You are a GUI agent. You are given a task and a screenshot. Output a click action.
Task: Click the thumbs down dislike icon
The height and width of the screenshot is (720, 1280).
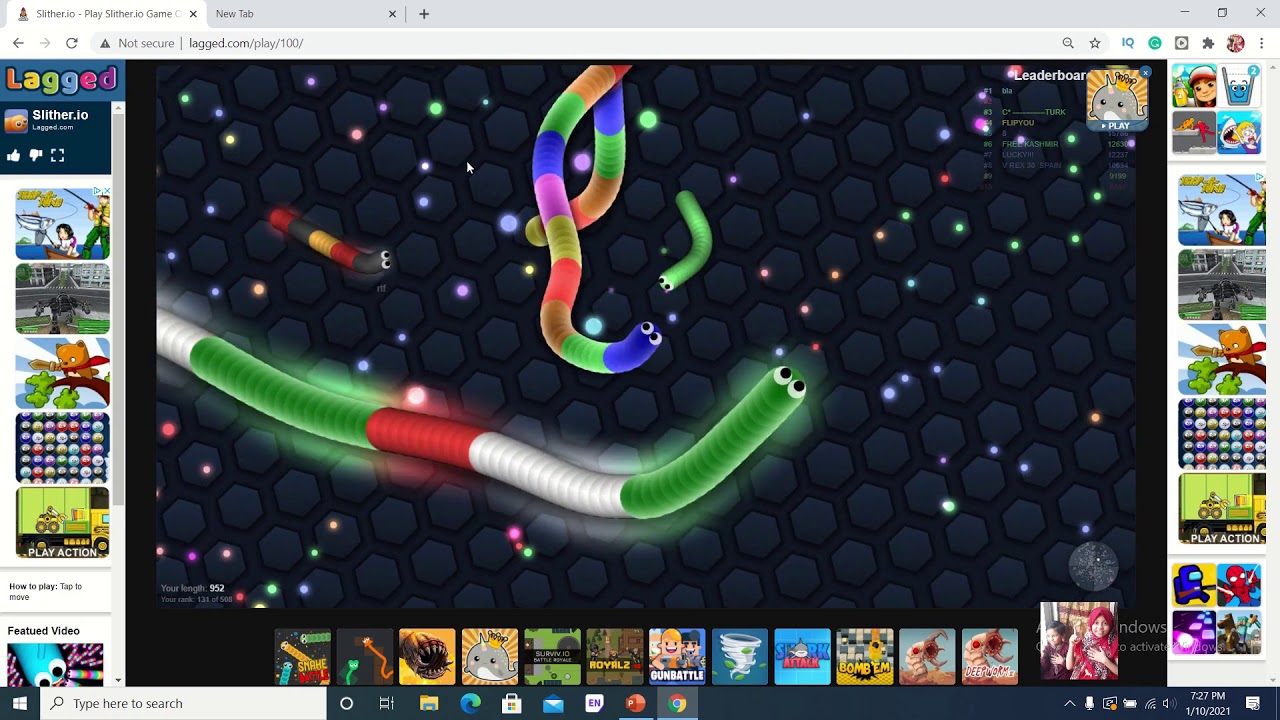click(36, 155)
